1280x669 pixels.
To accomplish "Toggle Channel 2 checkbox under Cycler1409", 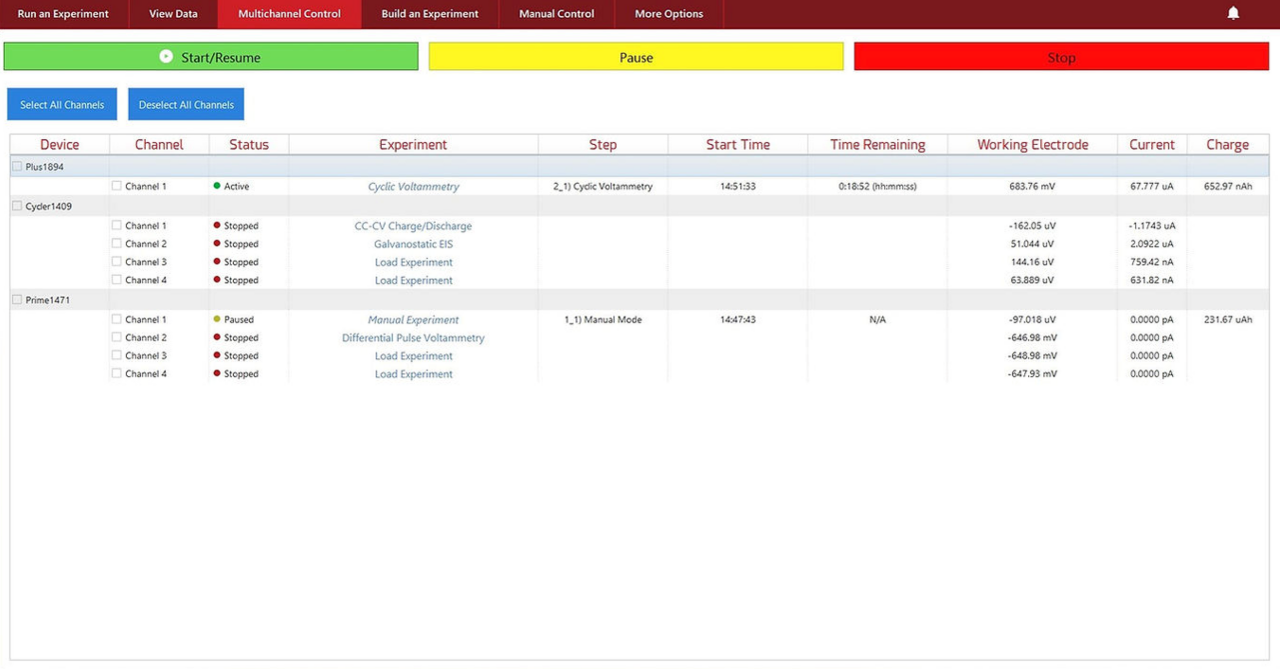I will click(117, 244).
